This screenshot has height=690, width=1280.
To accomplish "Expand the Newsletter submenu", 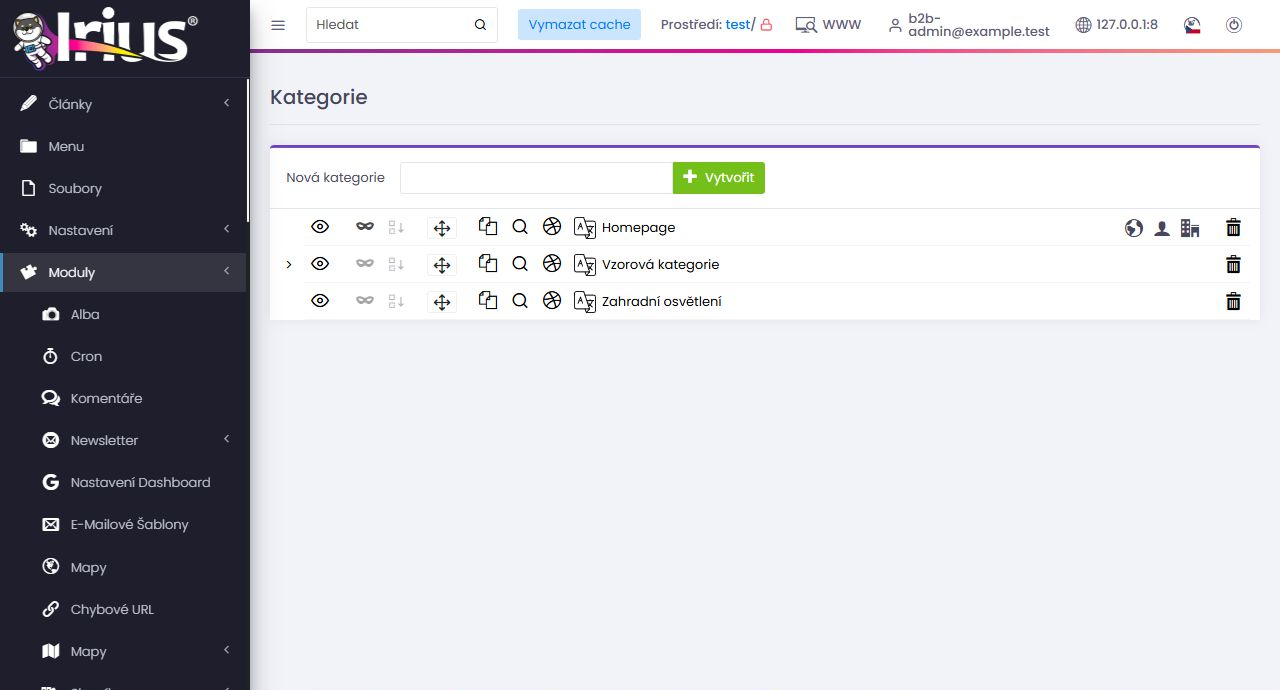I will click(227, 439).
